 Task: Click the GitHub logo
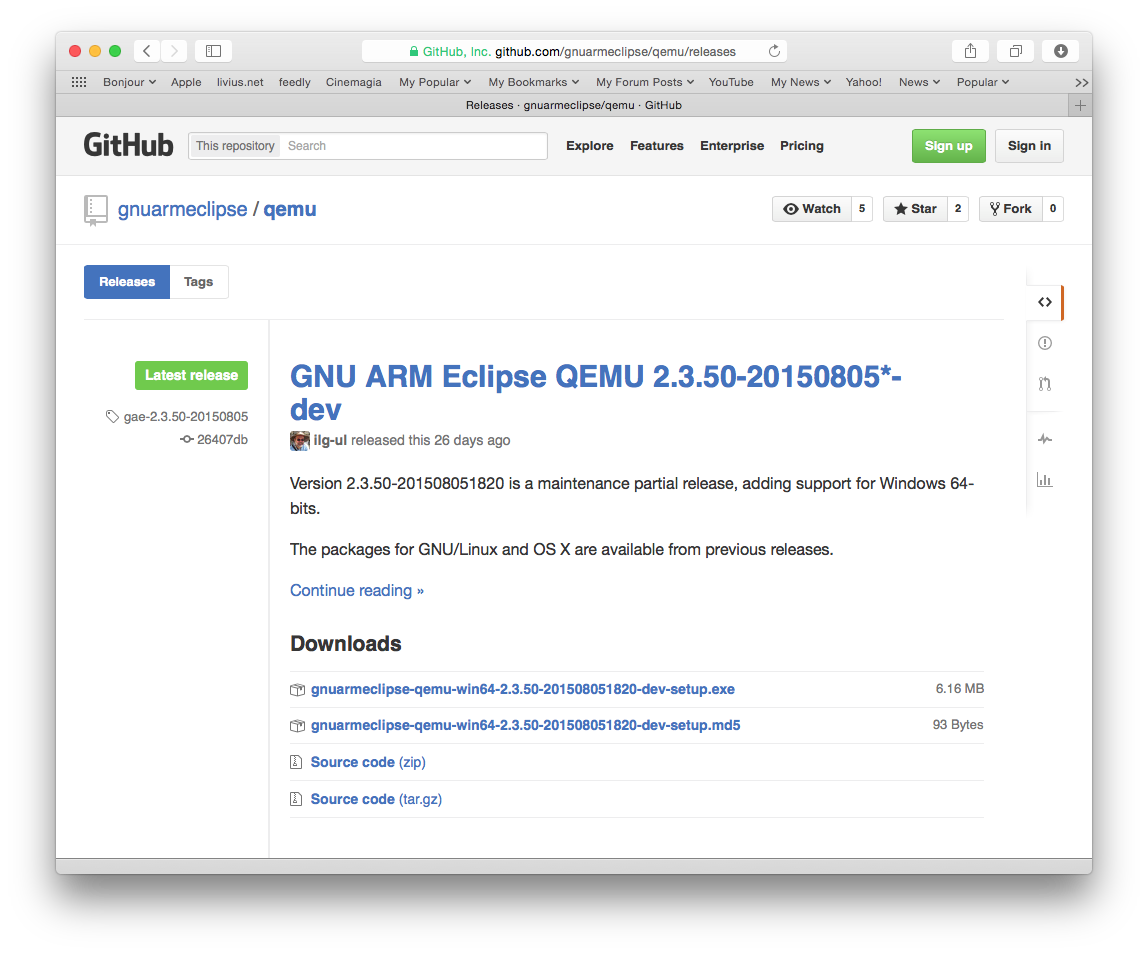click(x=128, y=145)
